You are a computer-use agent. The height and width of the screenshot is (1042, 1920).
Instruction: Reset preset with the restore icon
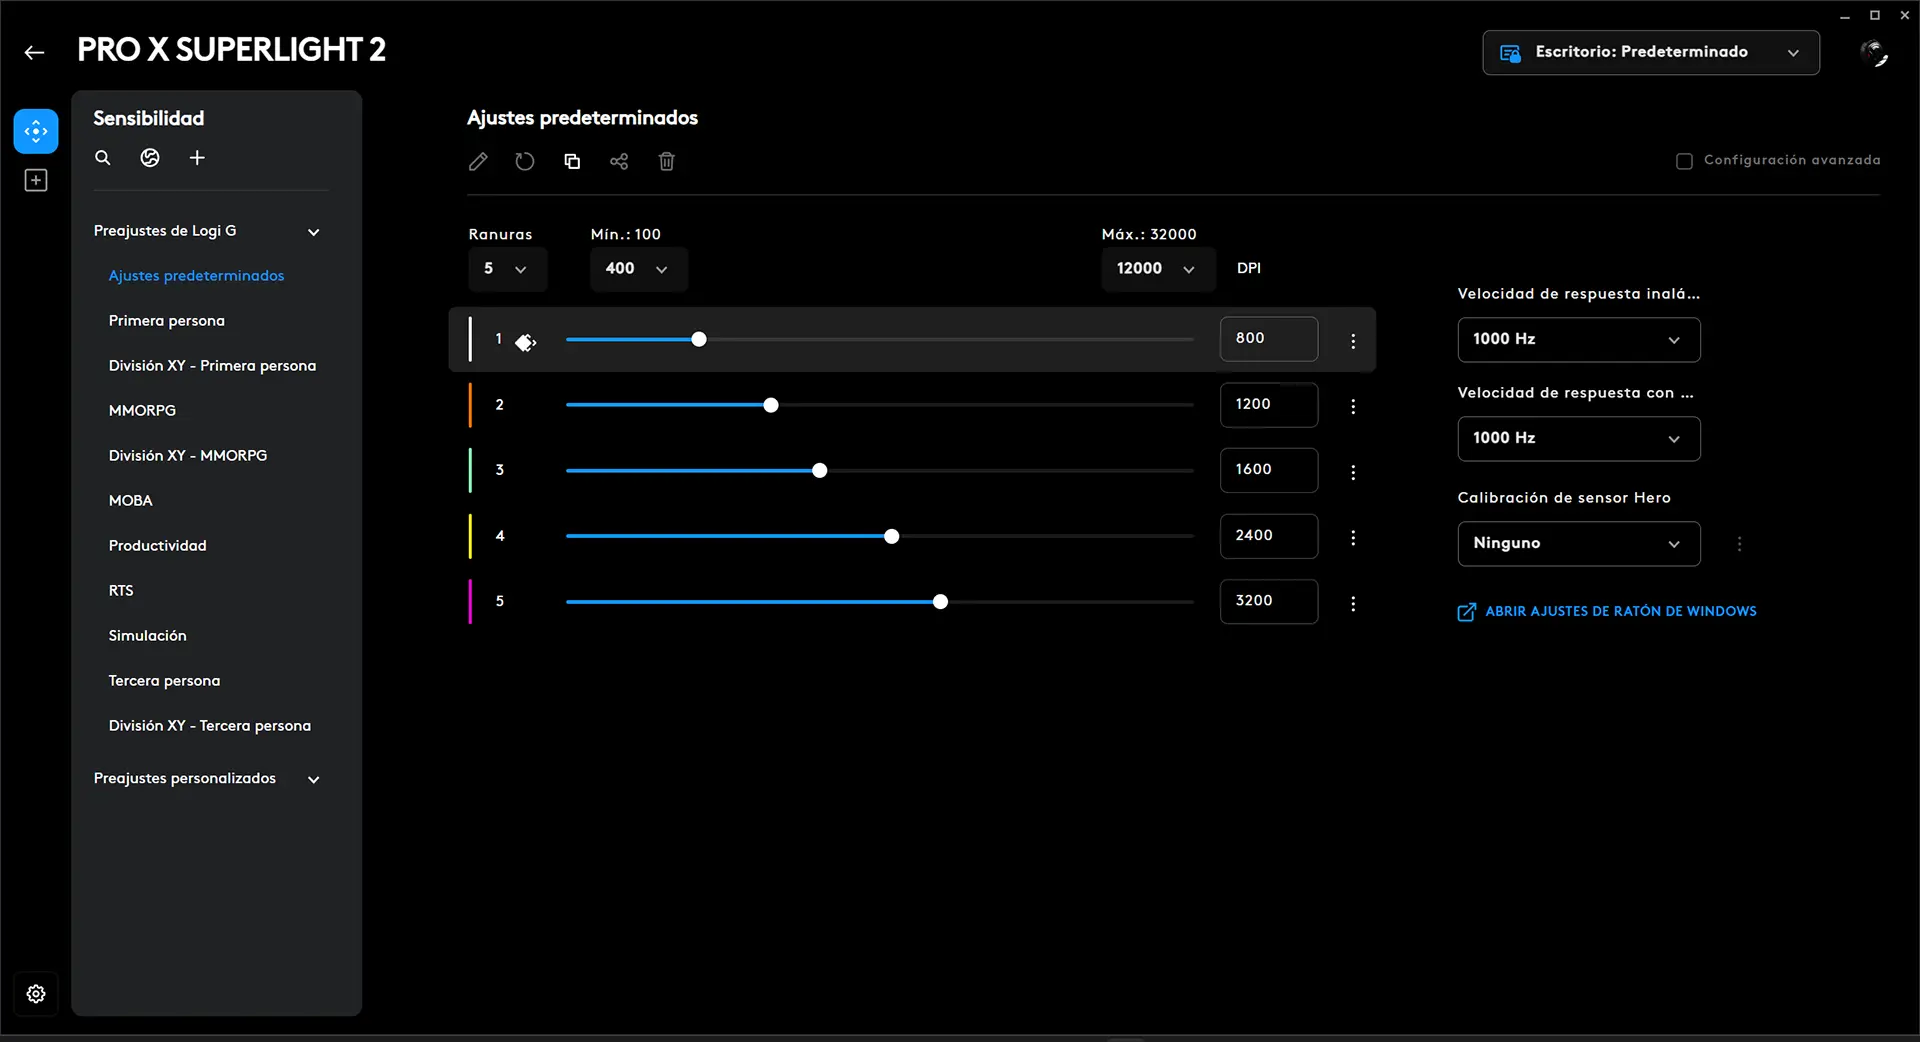point(525,161)
